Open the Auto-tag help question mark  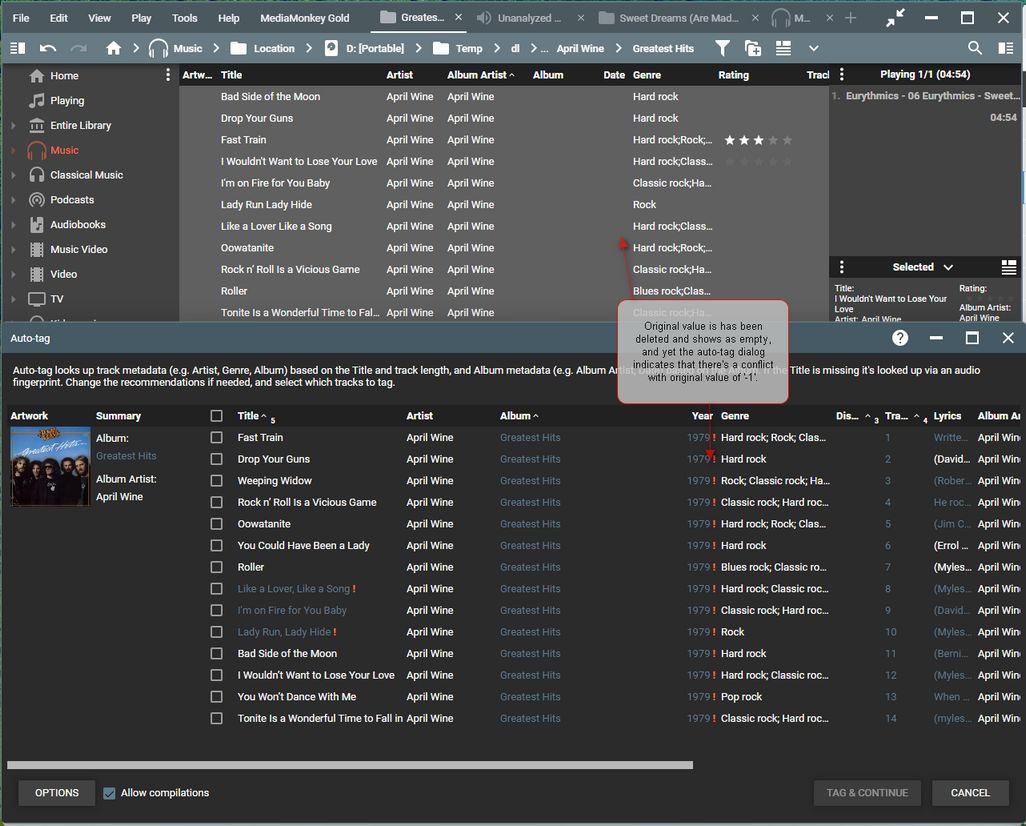click(900, 338)
